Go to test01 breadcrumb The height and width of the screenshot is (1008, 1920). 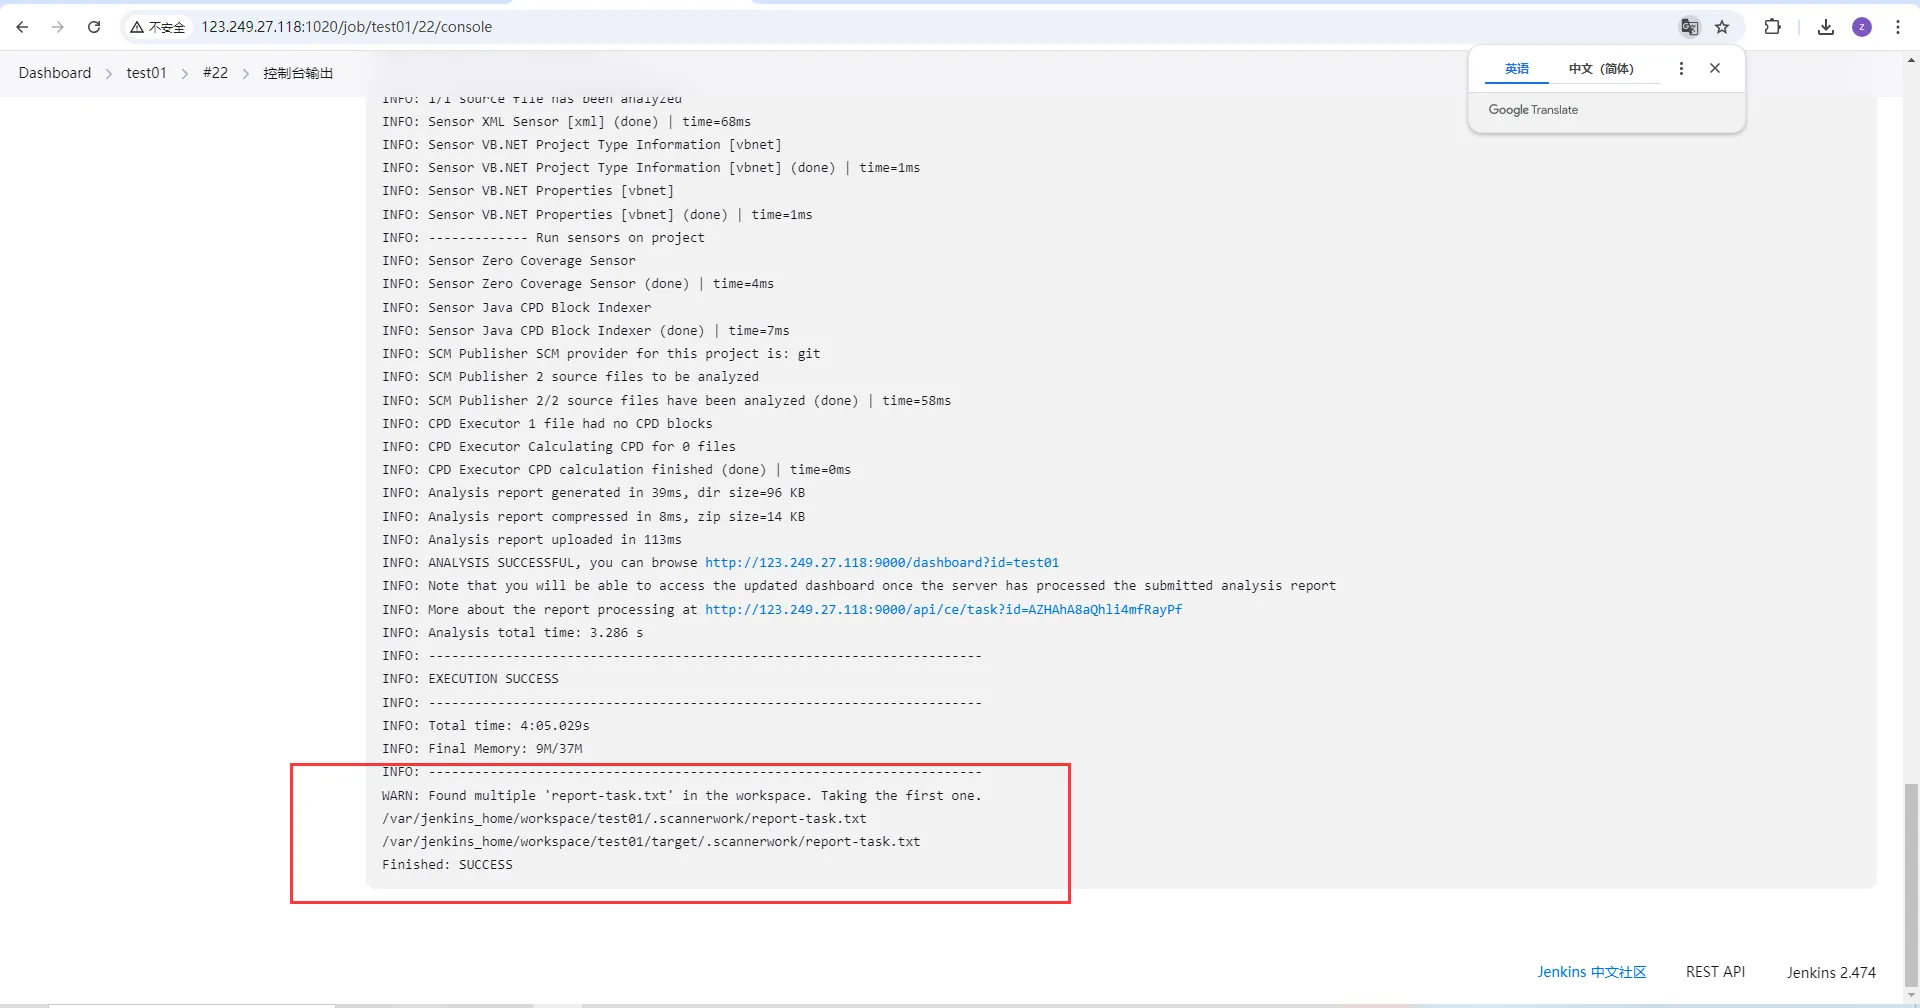pos(146,73)
